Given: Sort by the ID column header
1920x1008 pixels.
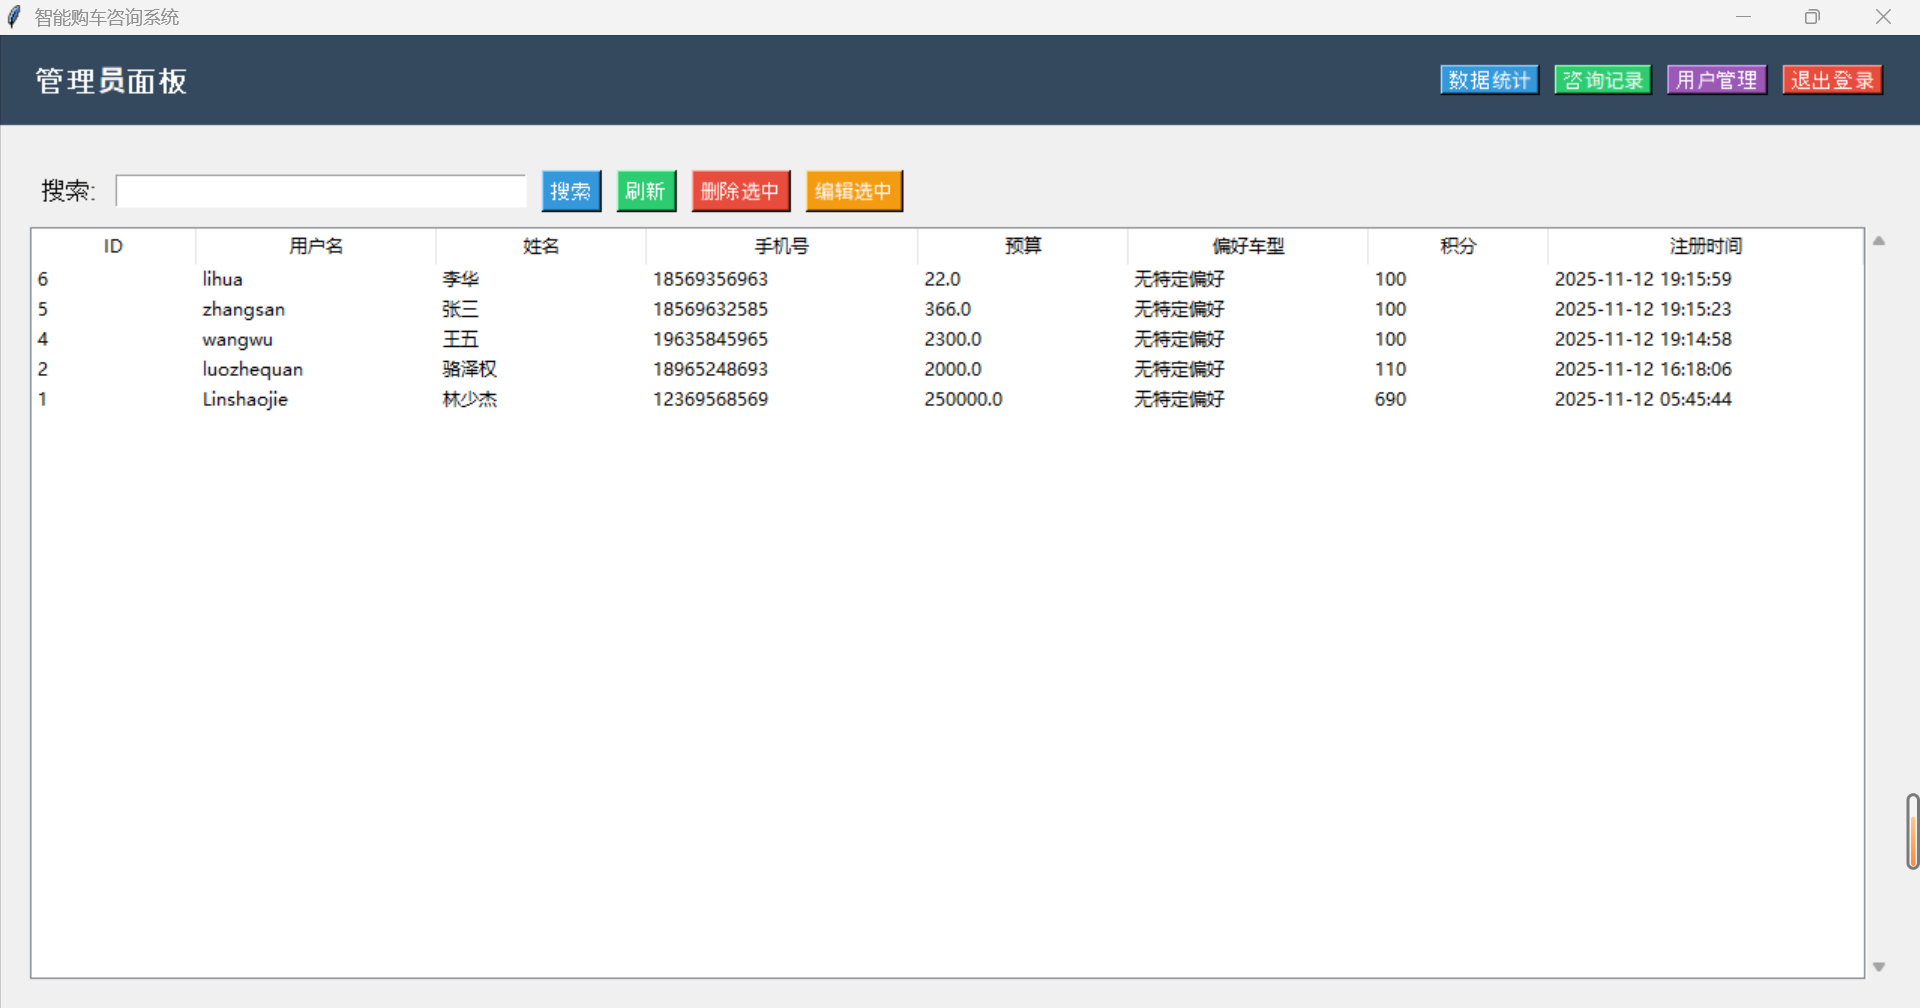Looking at the screenshot, I should tap(113, 246).
